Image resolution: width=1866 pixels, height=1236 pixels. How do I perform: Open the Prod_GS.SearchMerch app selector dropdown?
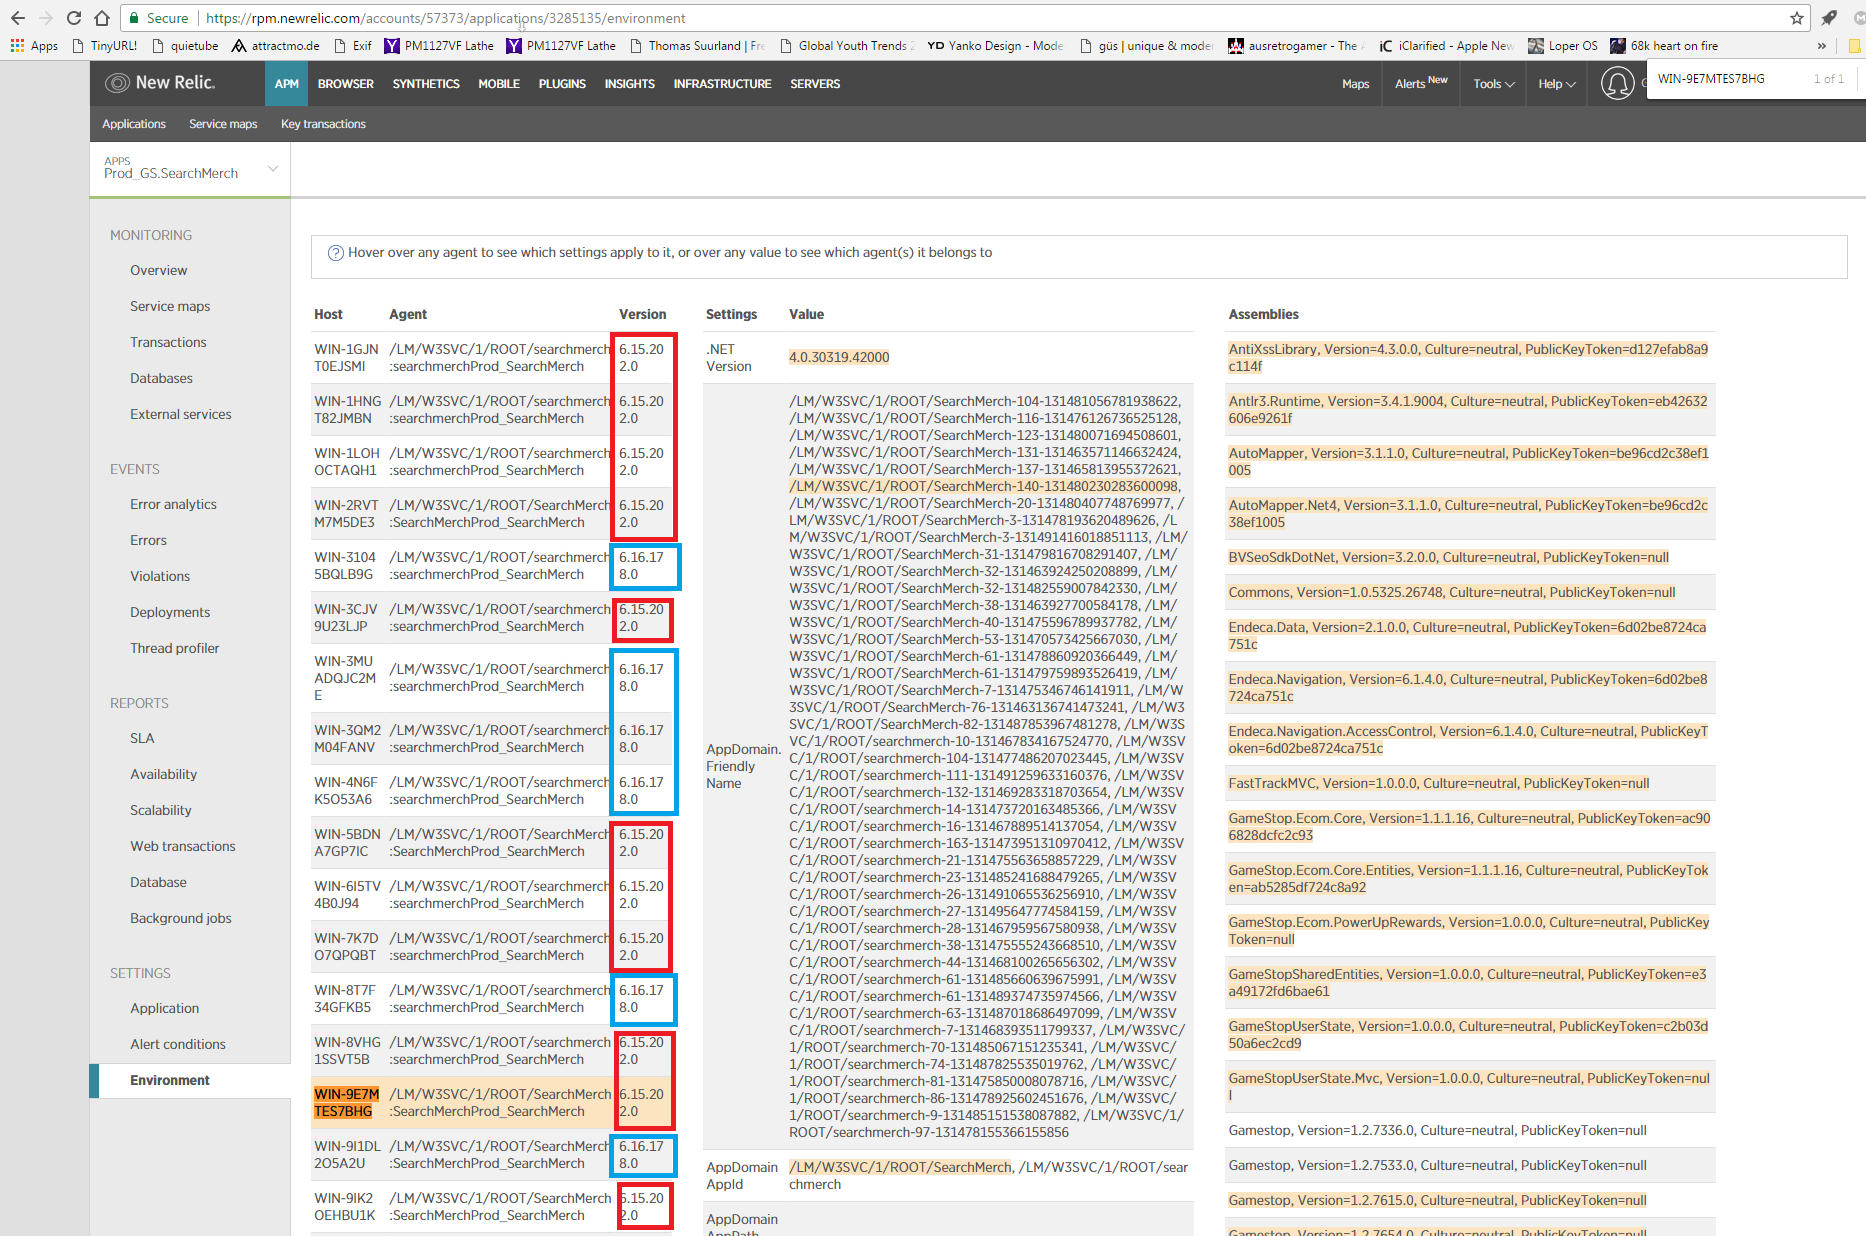pyautogui.click(x=190, y=169)
